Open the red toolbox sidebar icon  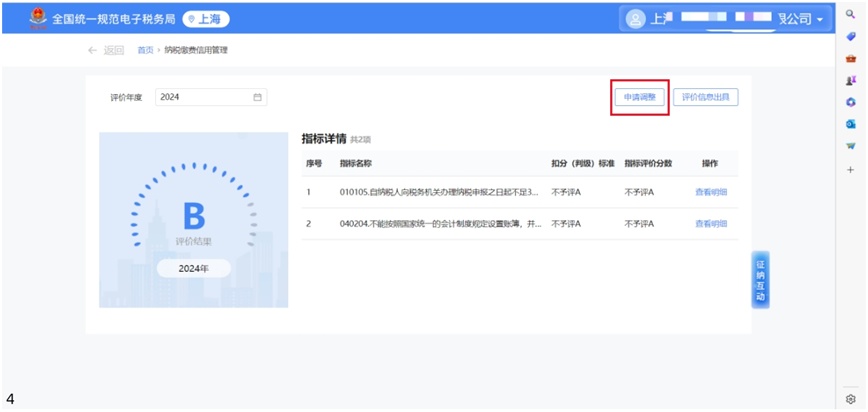(x=851, y=58)
